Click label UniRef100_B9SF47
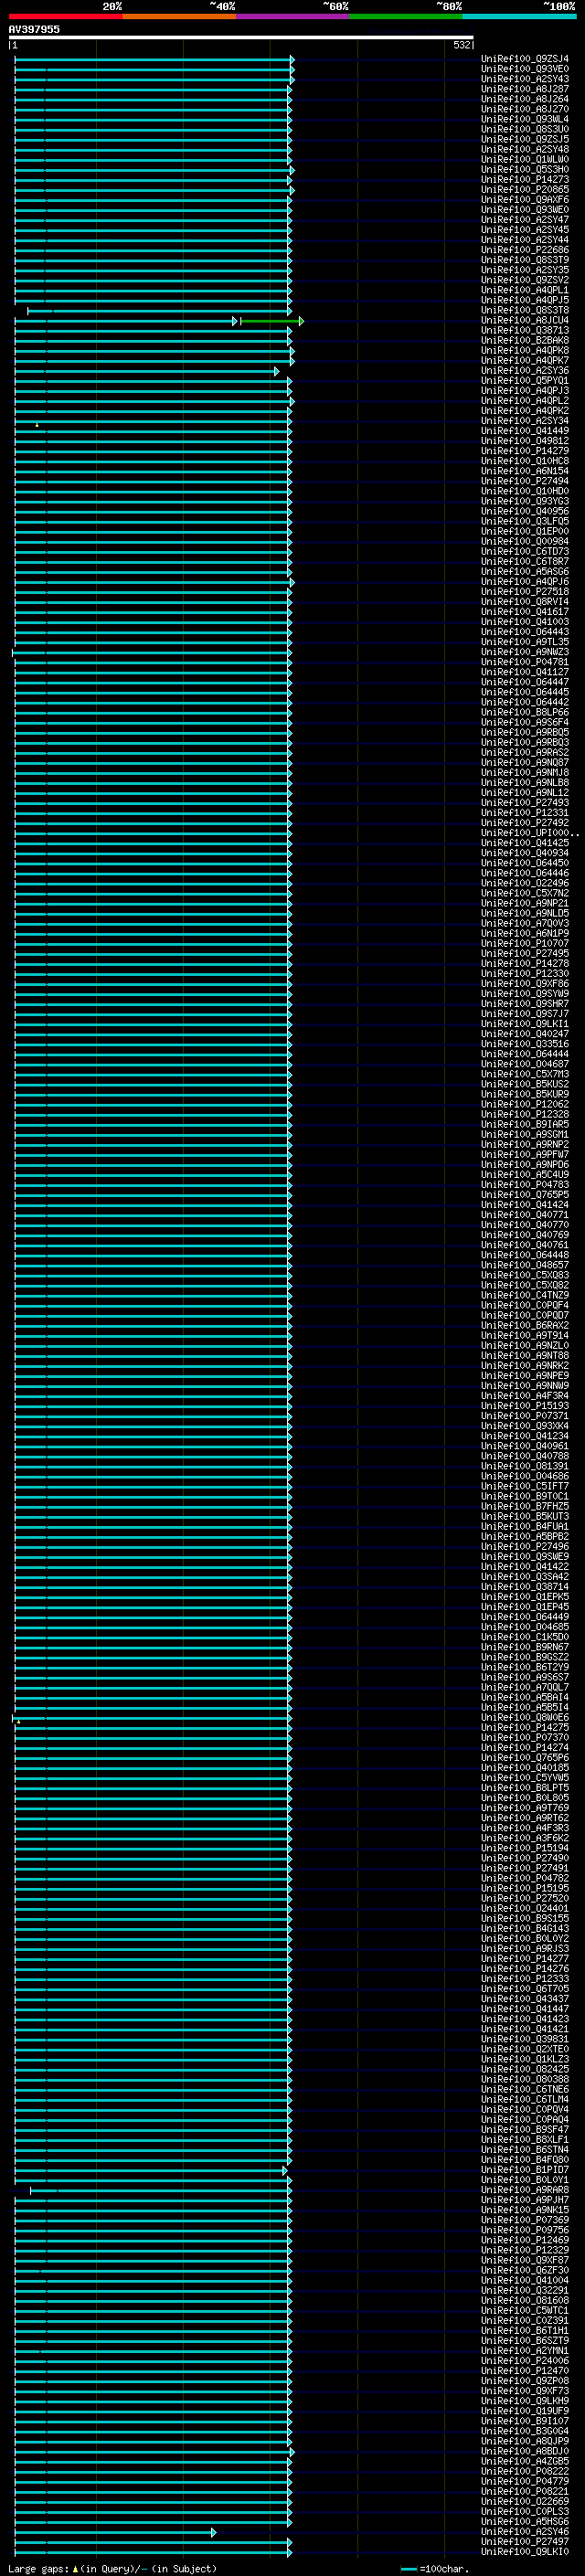The image size is (585, 2576). click(524, 2130)
